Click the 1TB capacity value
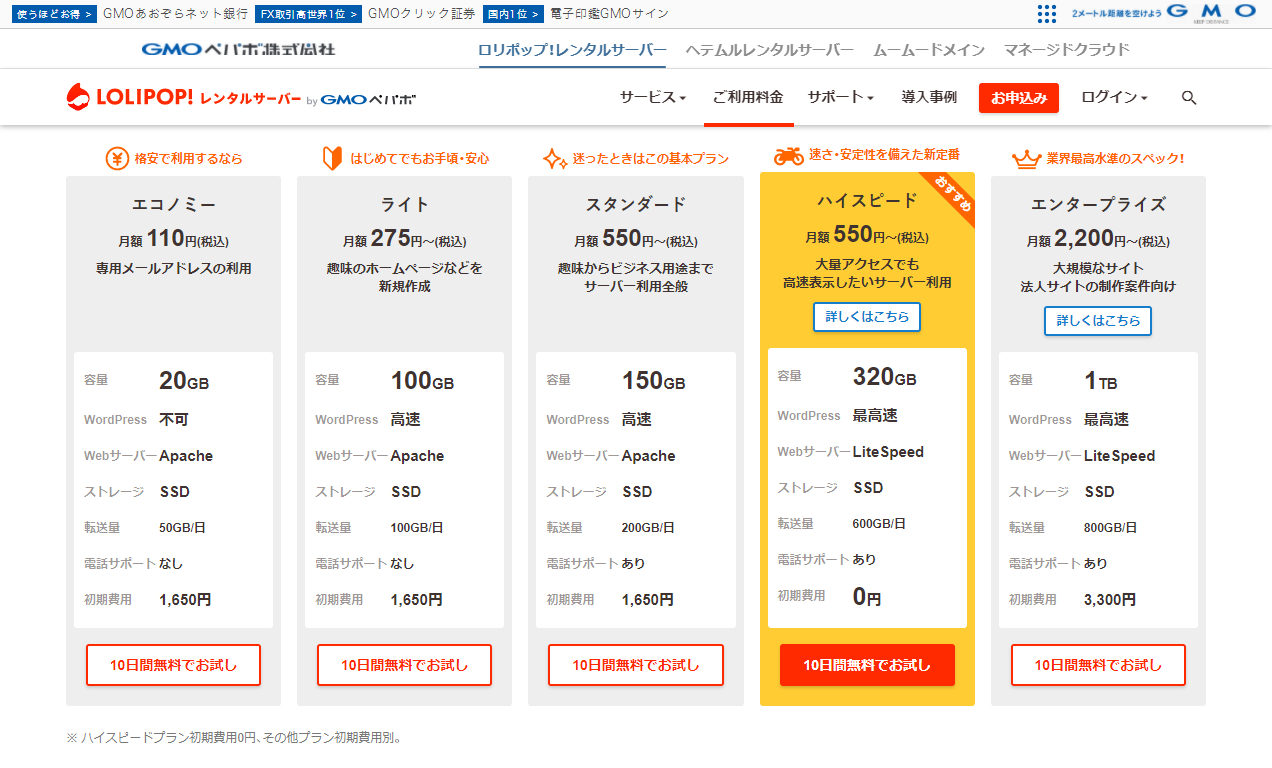Screen dimensions: 1272x768 click(1101, 380)
